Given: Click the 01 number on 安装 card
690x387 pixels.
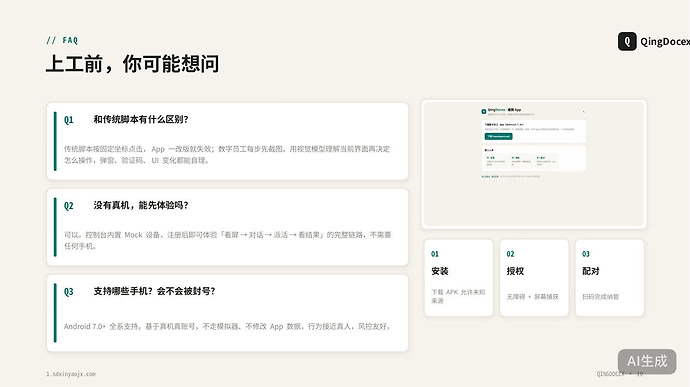Looking at the screenshot, I should (x=435, y=254).
